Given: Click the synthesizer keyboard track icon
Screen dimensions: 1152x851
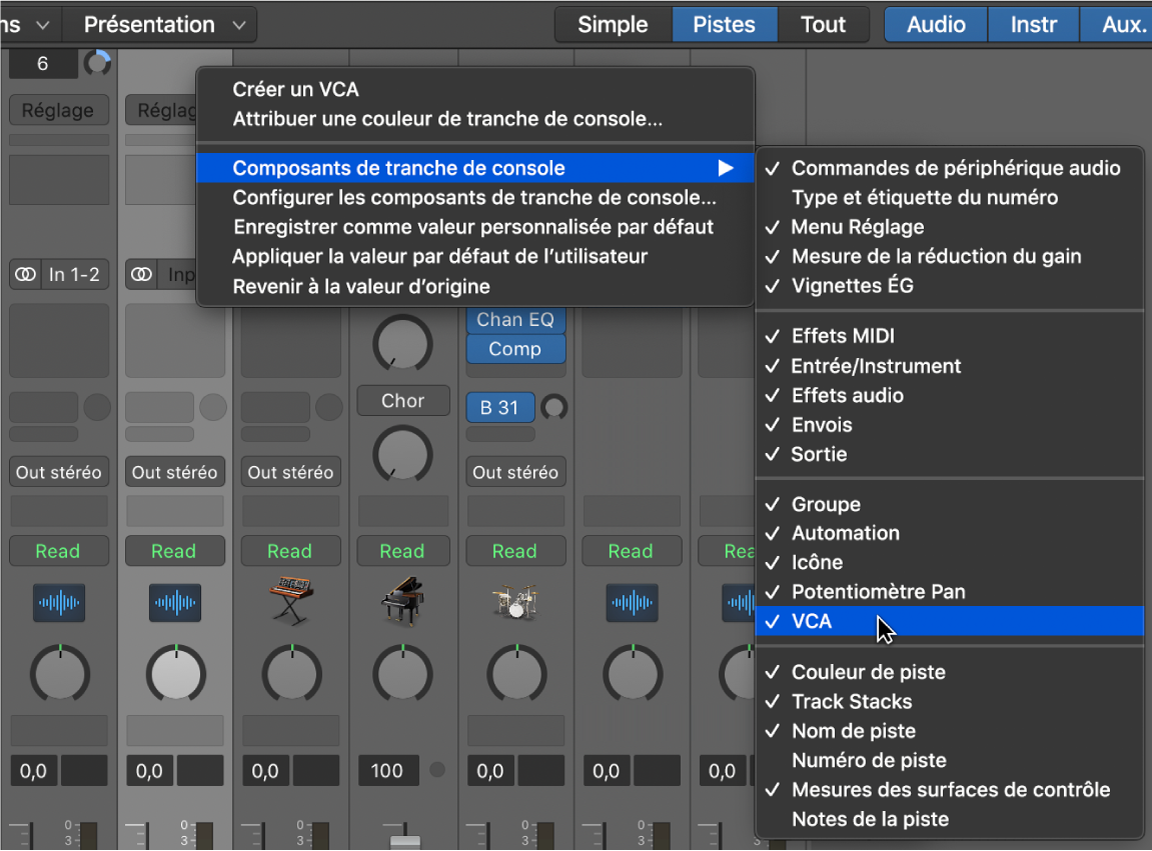Looking at the screenshot, I should pyautogui.click(x=290, y=602).
